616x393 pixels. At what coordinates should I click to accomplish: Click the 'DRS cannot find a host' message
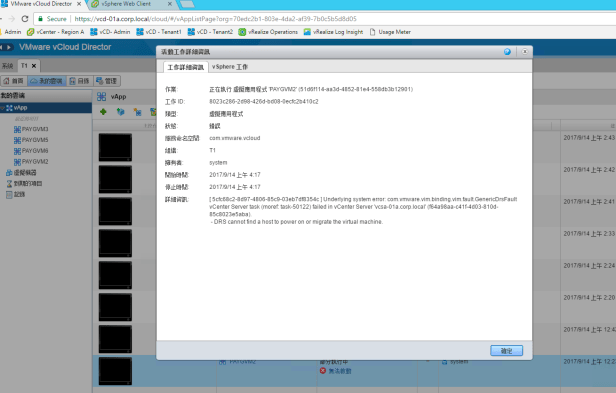coord(297,222)
